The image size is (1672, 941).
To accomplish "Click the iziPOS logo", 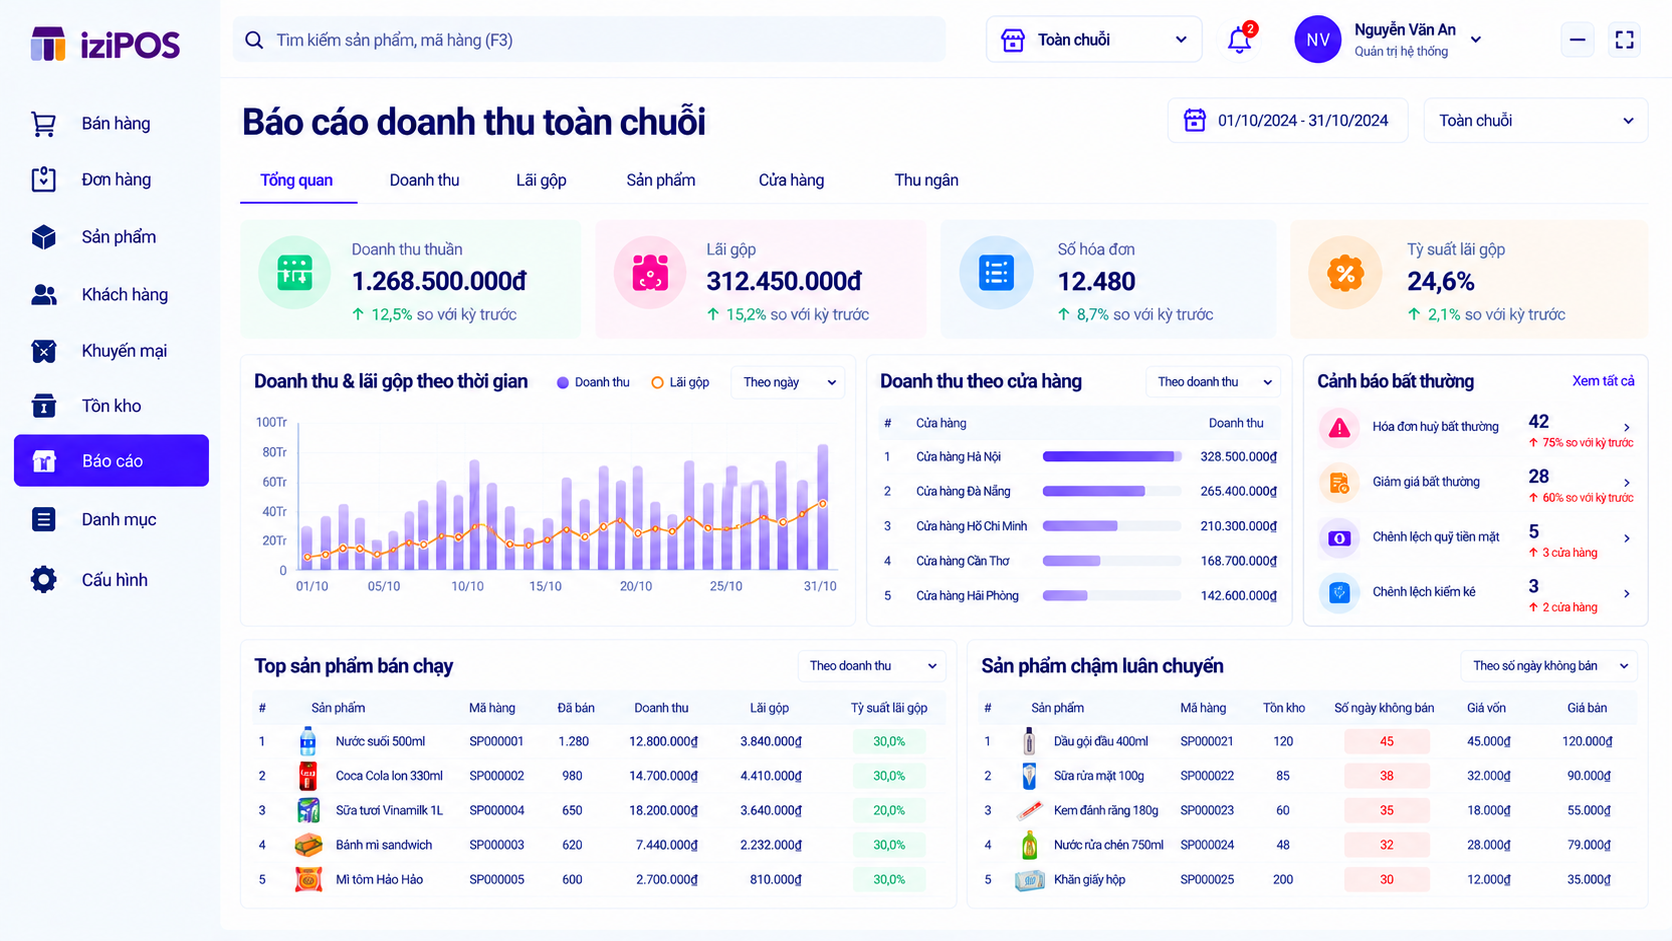I will 105,44.
